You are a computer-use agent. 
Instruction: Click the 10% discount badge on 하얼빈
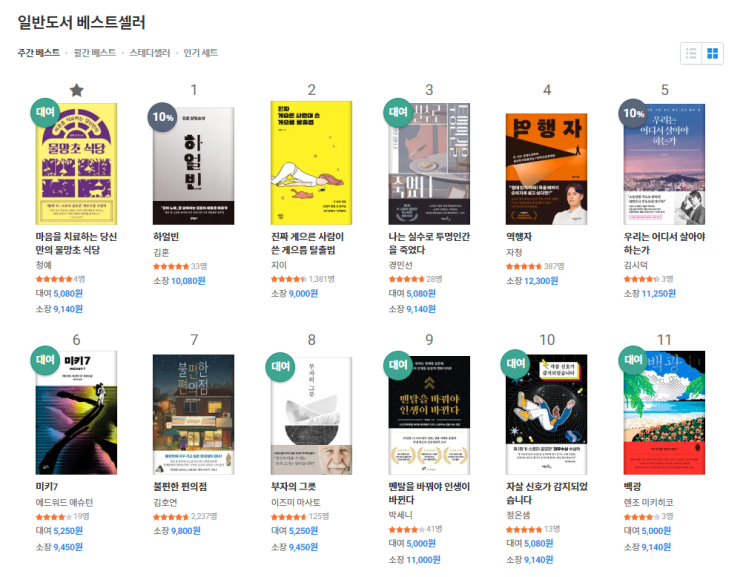click(x=163, y=117)
